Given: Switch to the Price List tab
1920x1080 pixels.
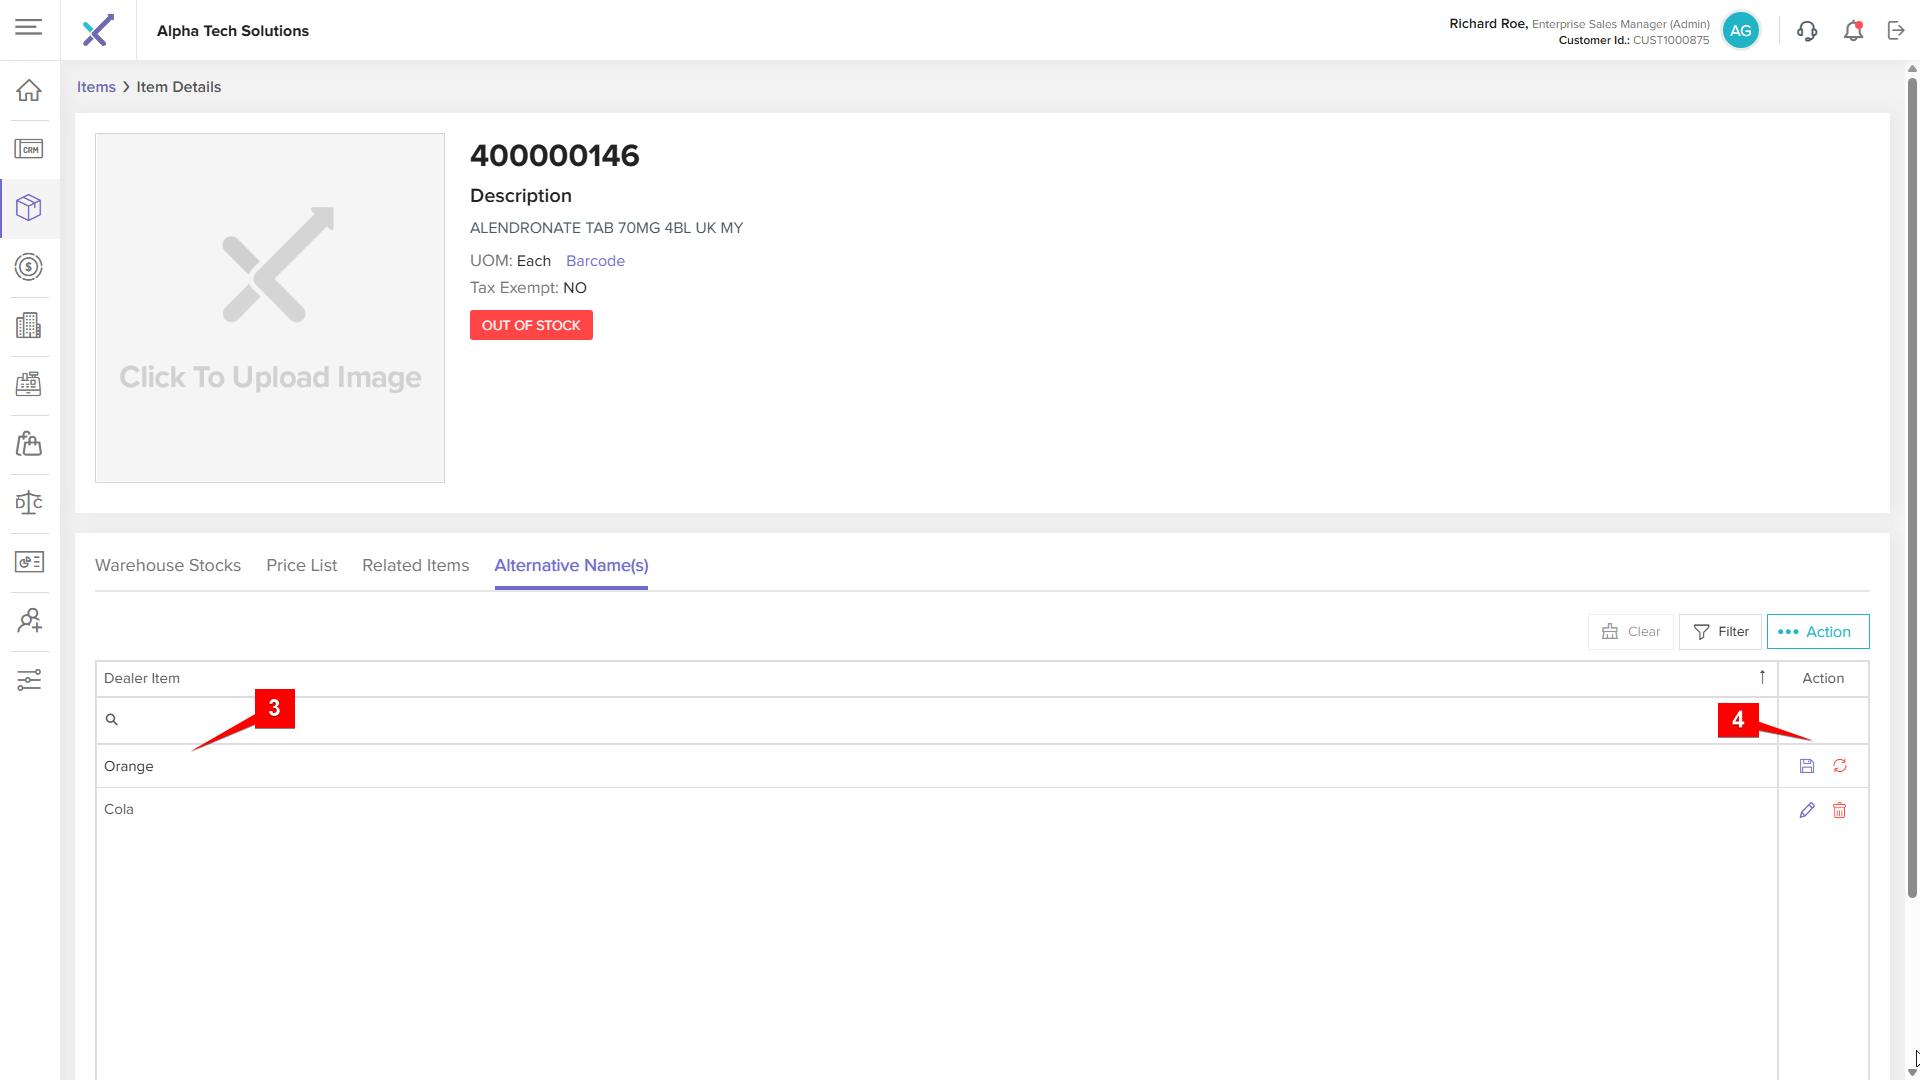Looking at the screenshot, I should coord(301,566).
